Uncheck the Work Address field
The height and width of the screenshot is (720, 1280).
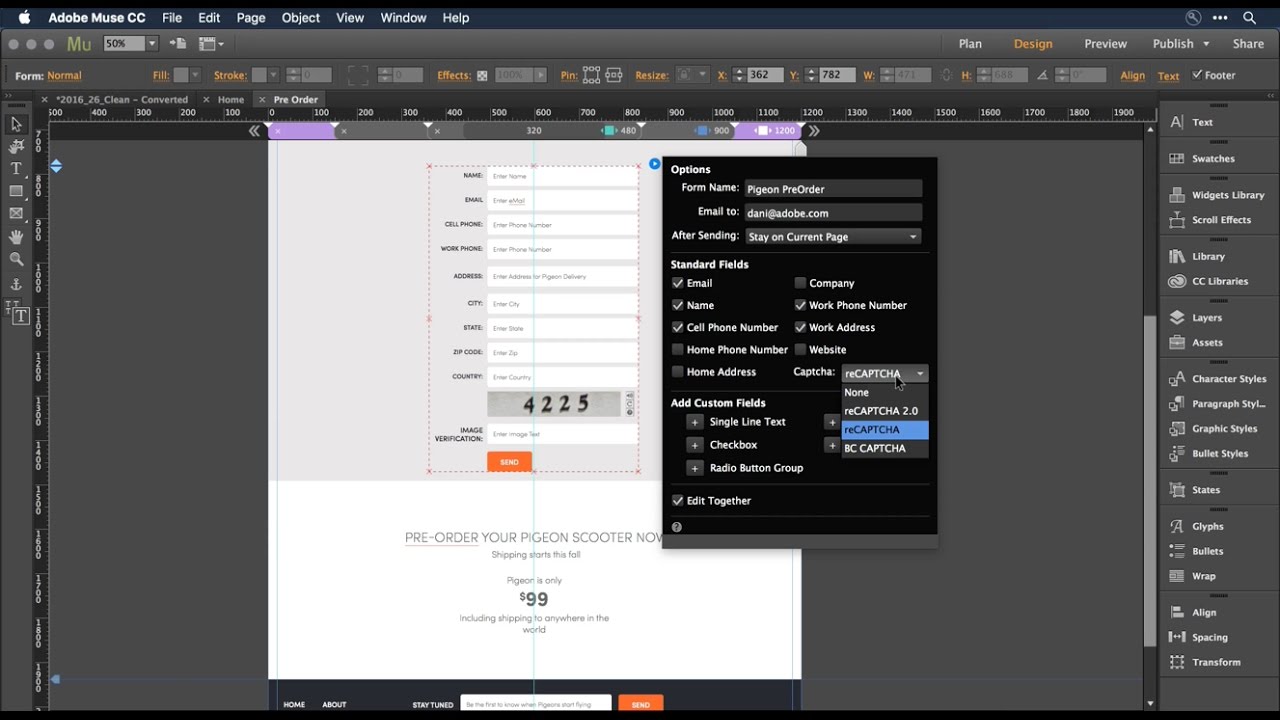pyautogui.click(x=800, y=327)
